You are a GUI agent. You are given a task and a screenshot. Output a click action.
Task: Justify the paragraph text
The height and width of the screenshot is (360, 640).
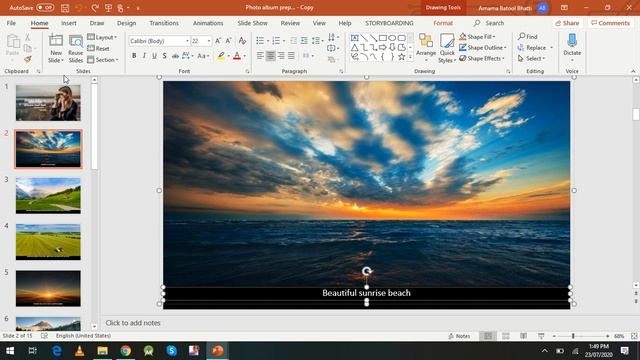291,56
